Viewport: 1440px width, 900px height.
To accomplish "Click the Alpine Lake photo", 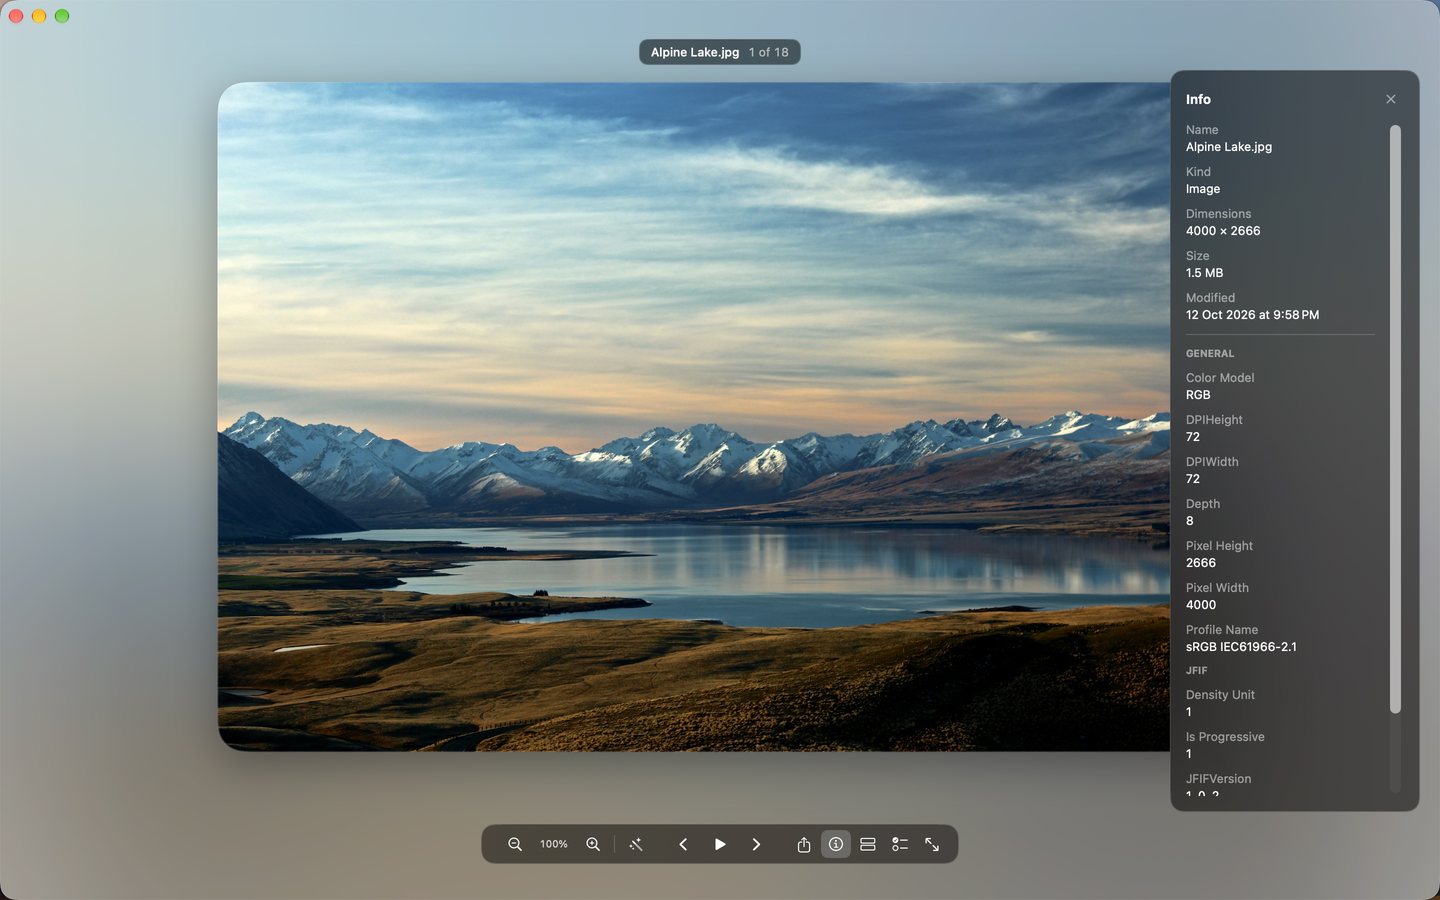I will (694, 416).
